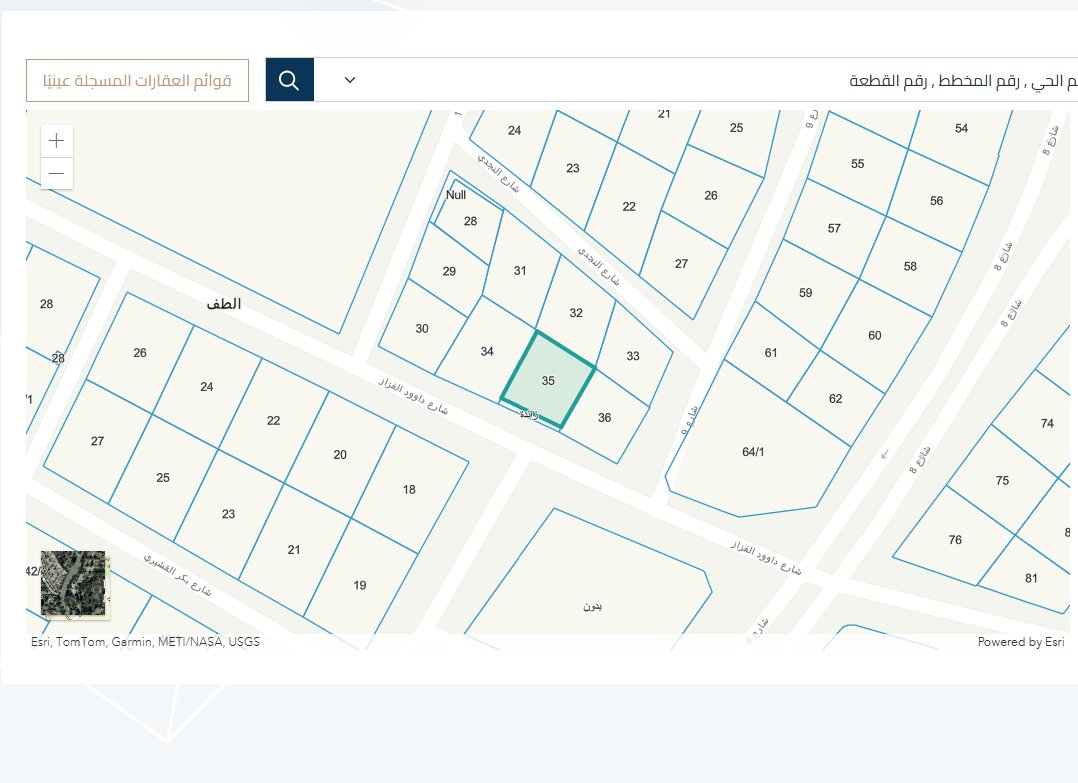This screenshot has height=783, width=1078.
Task: Select parcel 81 on the map
Action: [1031, 578]
